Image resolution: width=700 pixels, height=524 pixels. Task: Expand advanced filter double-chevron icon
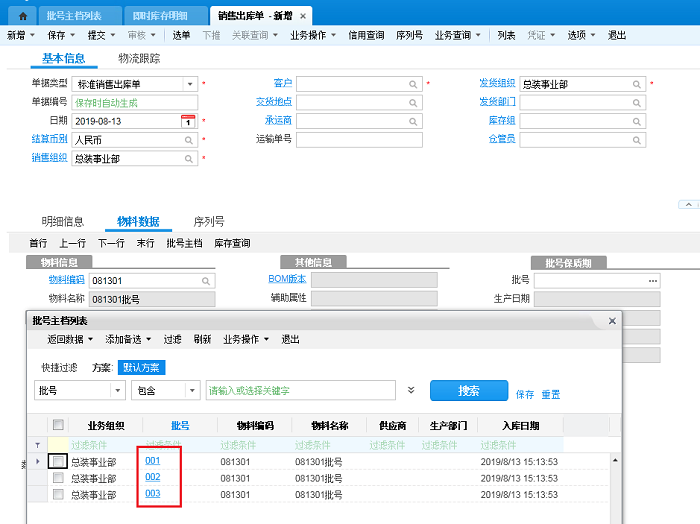[x=411, y=390]
